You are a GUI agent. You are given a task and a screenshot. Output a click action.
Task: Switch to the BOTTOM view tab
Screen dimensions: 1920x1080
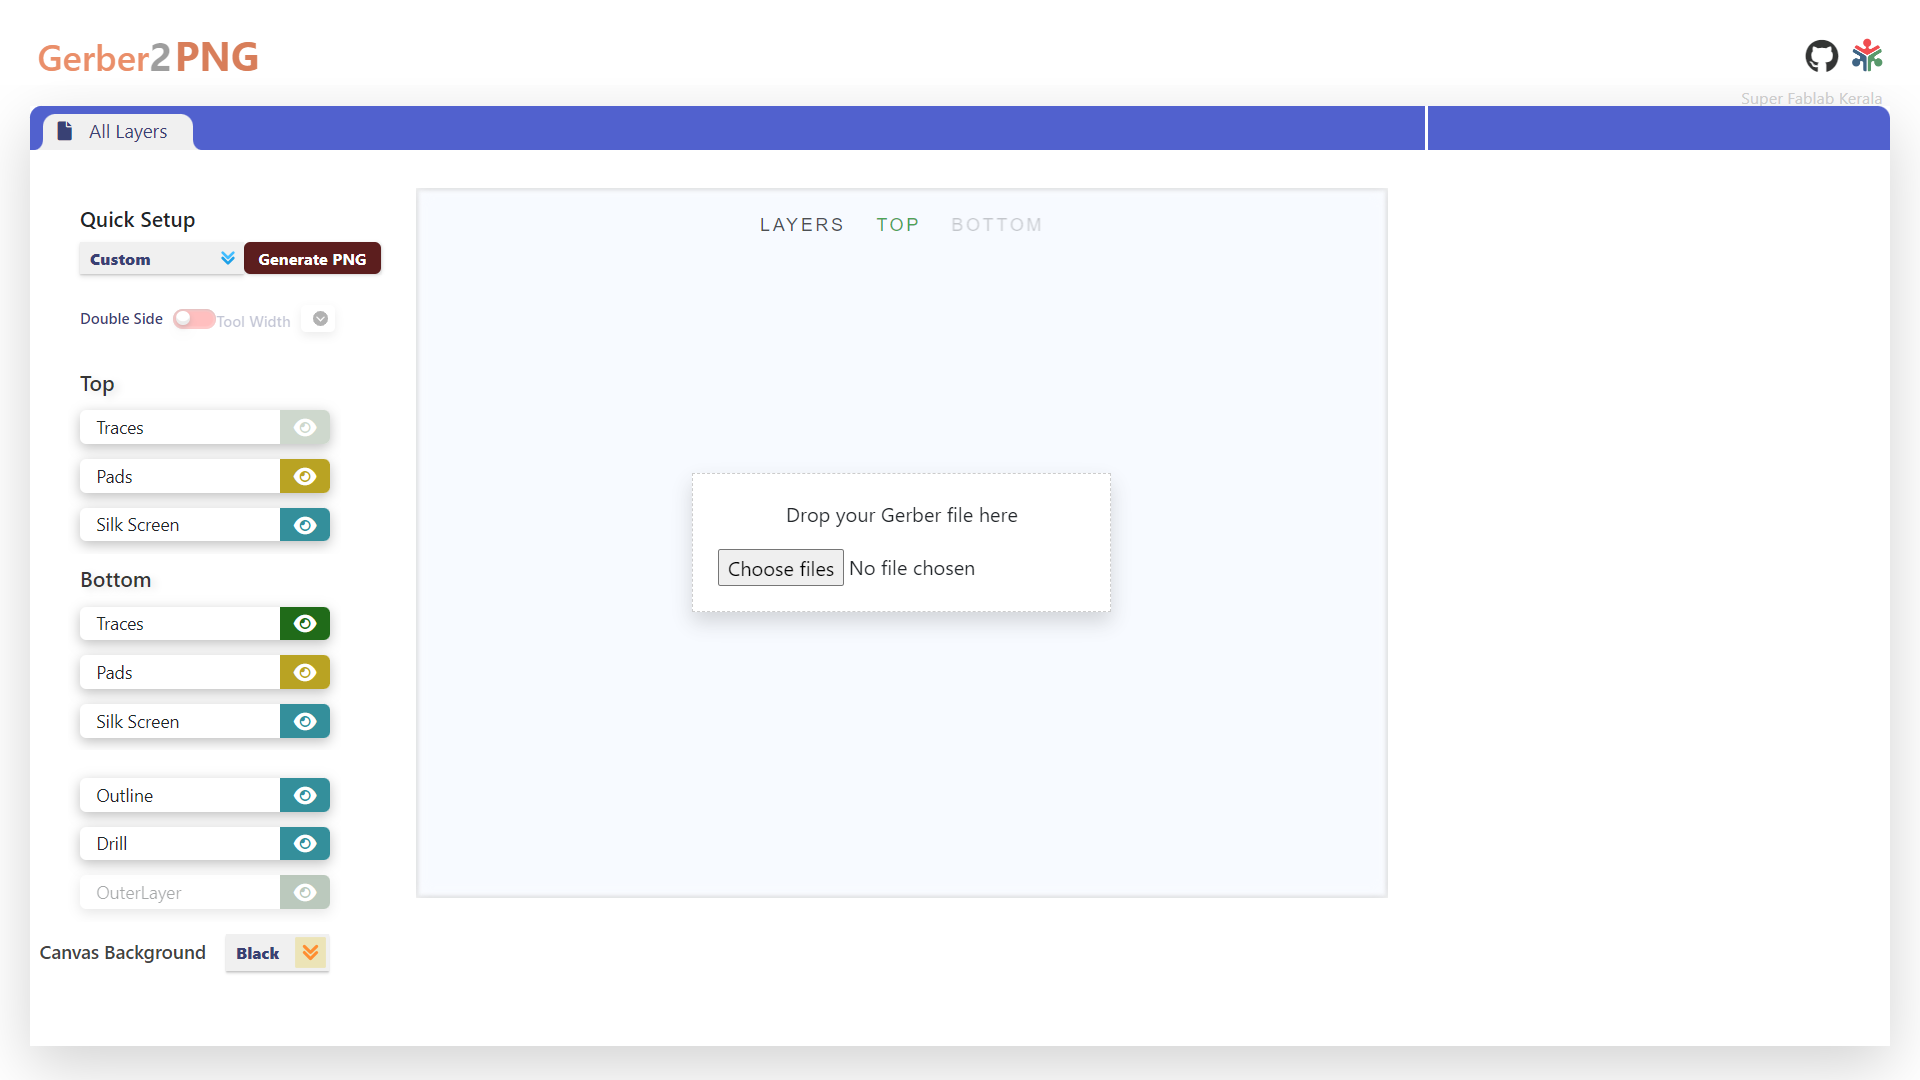coord(996,225)
